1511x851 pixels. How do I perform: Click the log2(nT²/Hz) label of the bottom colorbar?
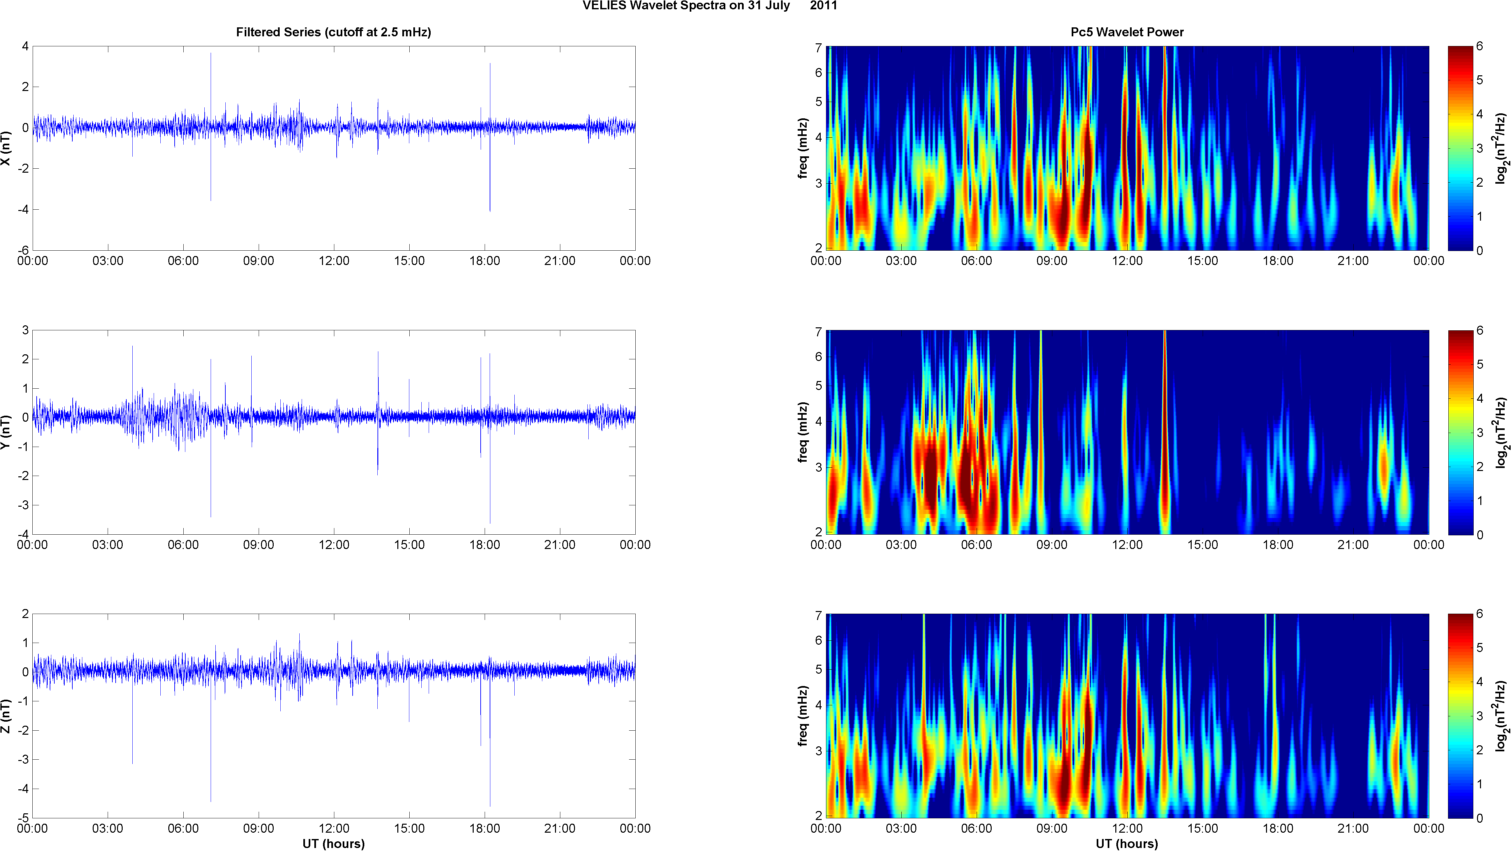click(1502, 716)
